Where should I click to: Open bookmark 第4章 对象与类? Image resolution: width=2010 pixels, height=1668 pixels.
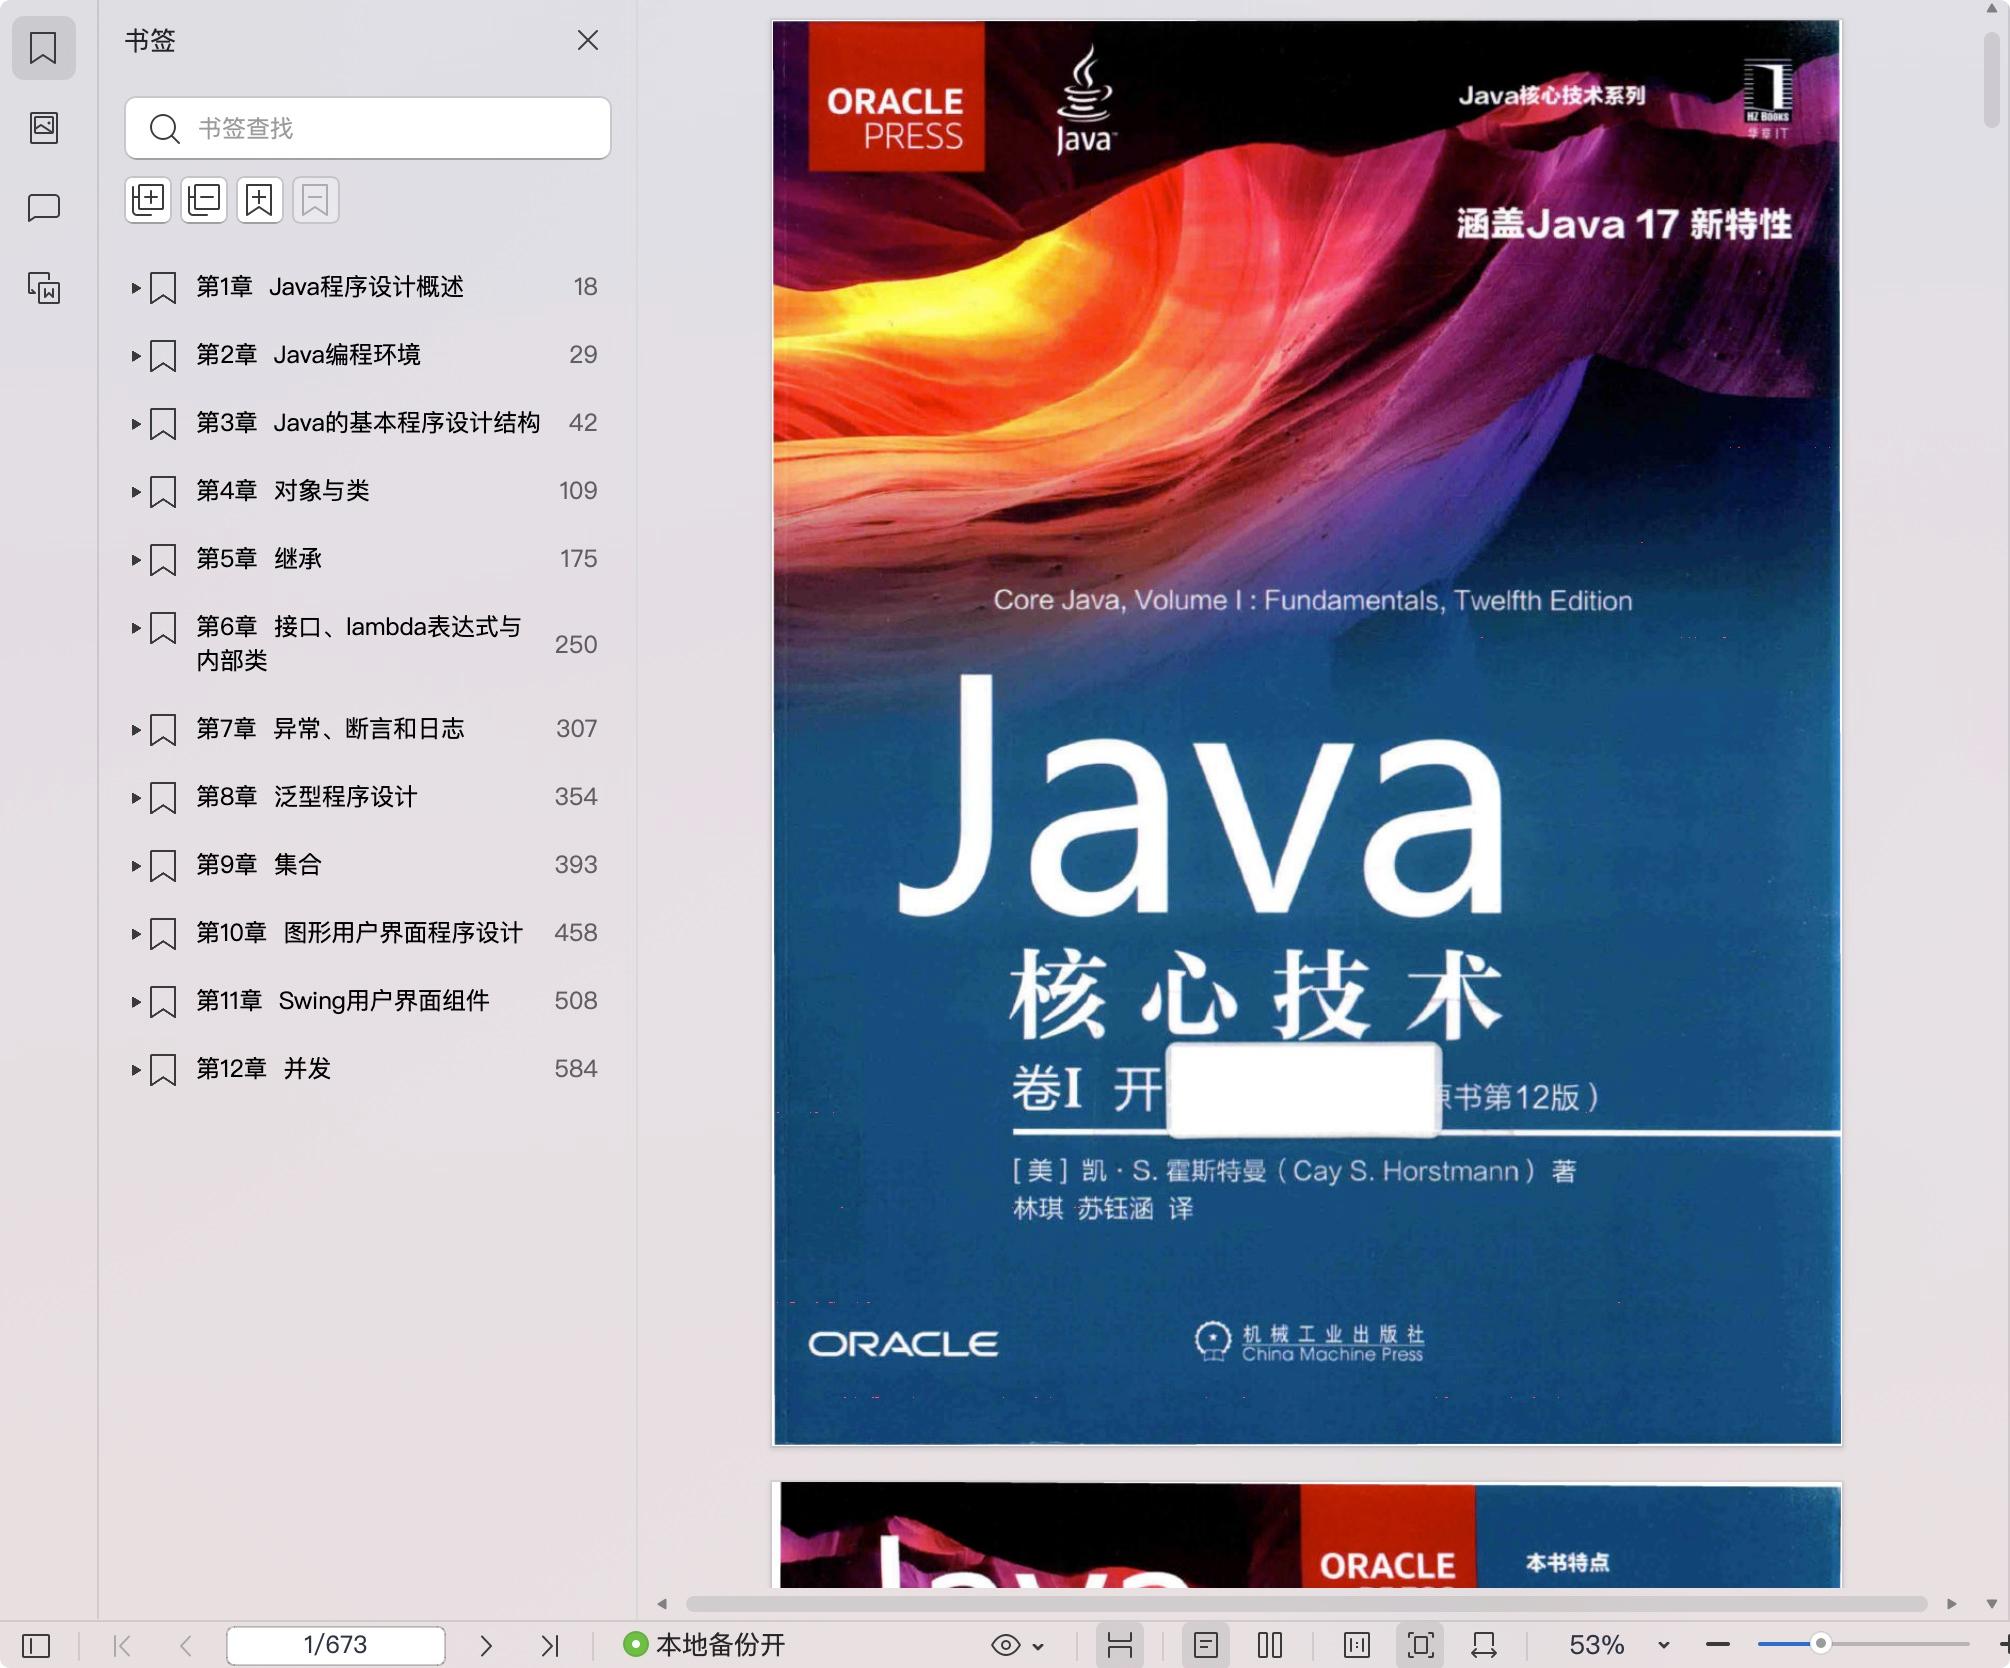coord(283,491)
